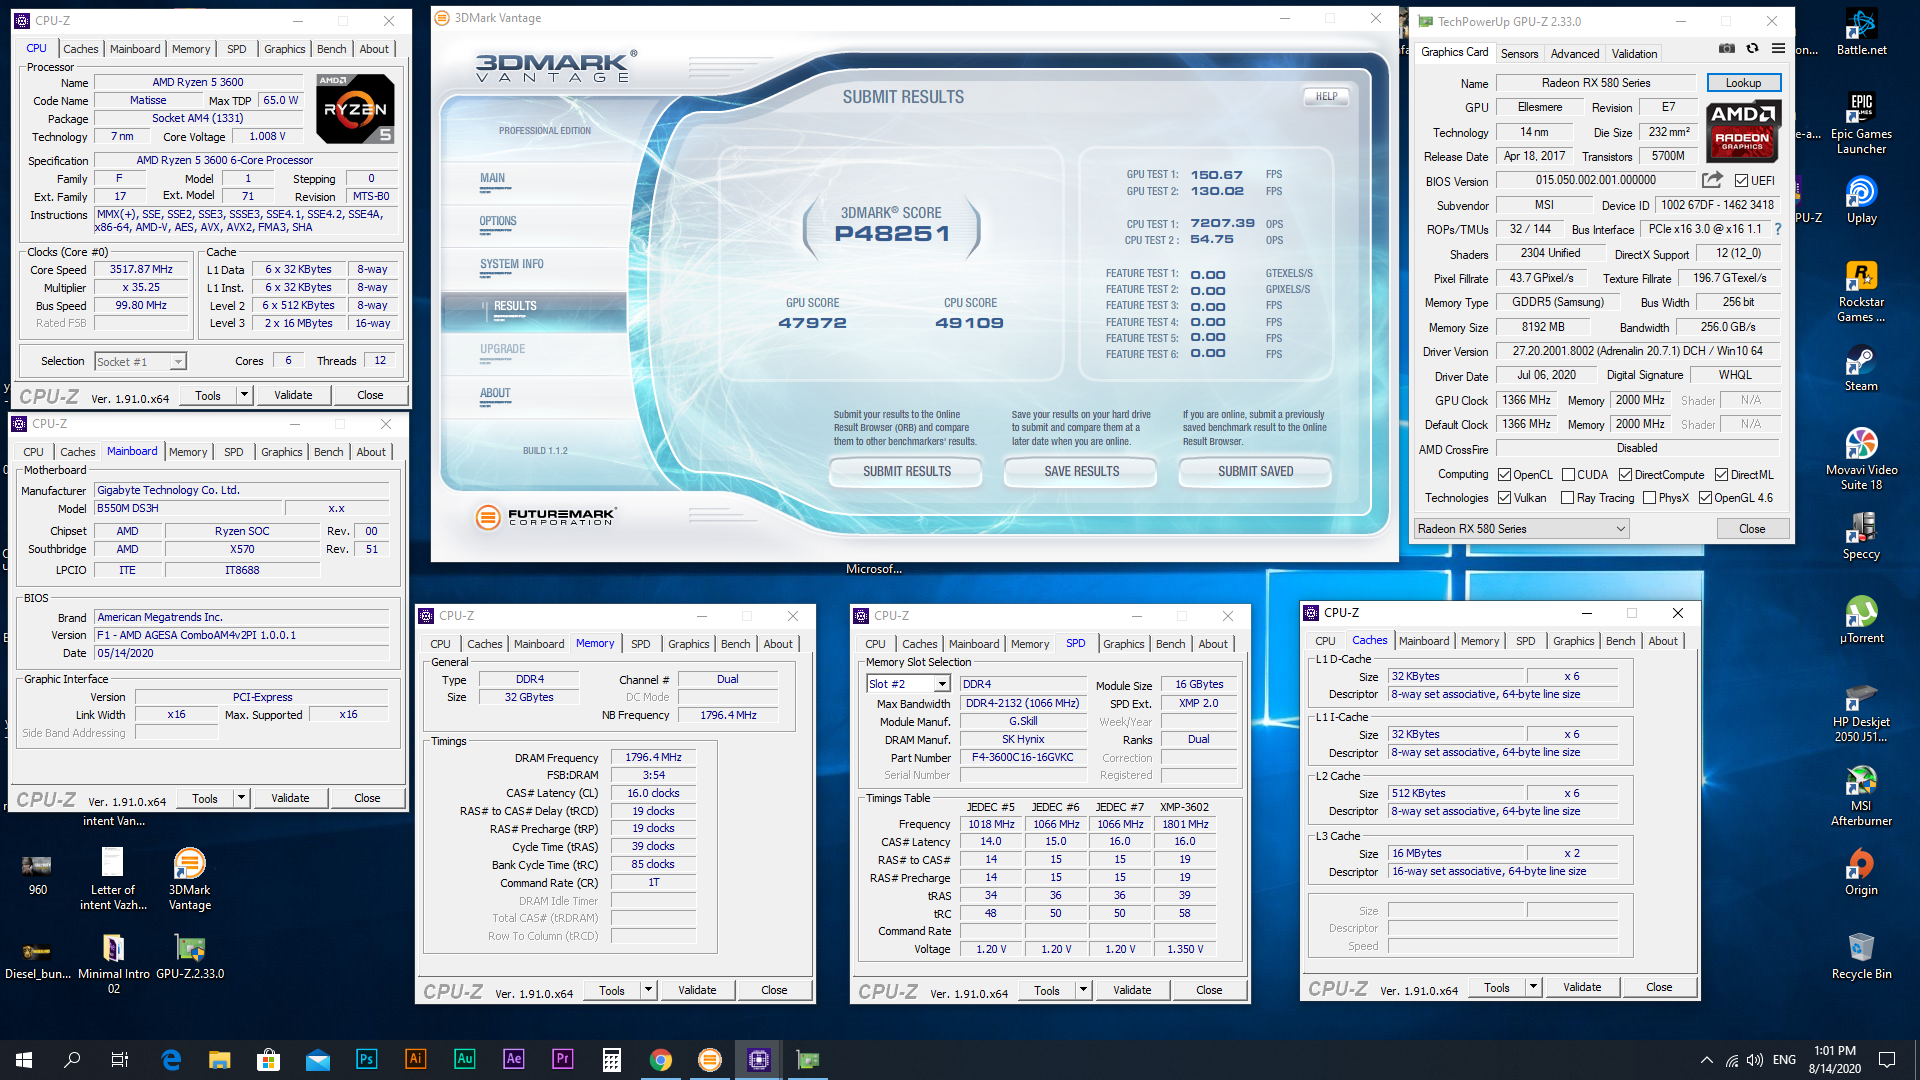Toggle DirectML checkbox

pyautogui.click(x=1721, y=475)
